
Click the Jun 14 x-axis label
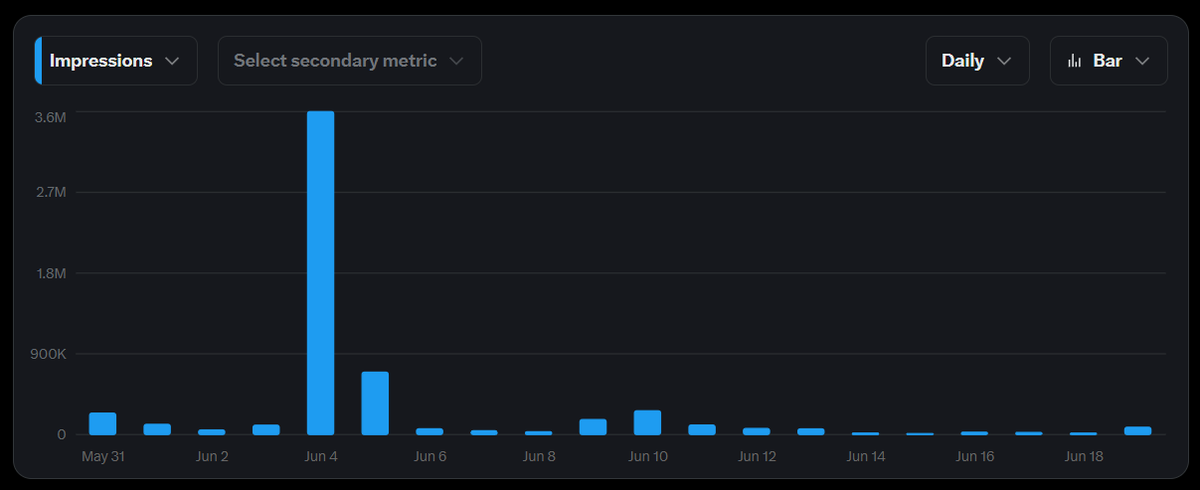click(x=866, y=457)
